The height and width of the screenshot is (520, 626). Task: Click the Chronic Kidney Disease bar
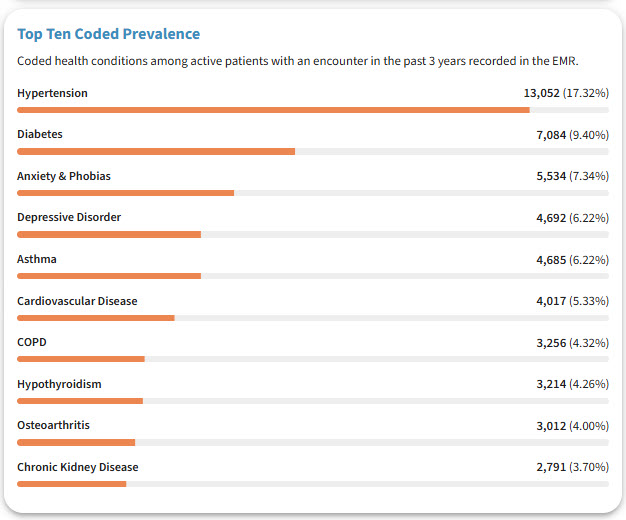coord(72,484)
